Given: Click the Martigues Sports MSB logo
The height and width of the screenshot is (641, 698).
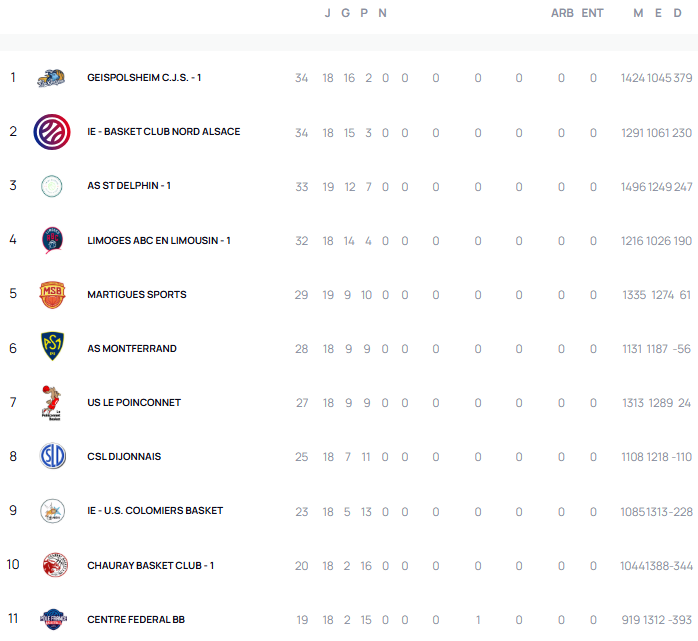Looking at the screenshot, I should pyautogui.click(x=52, y=294).
